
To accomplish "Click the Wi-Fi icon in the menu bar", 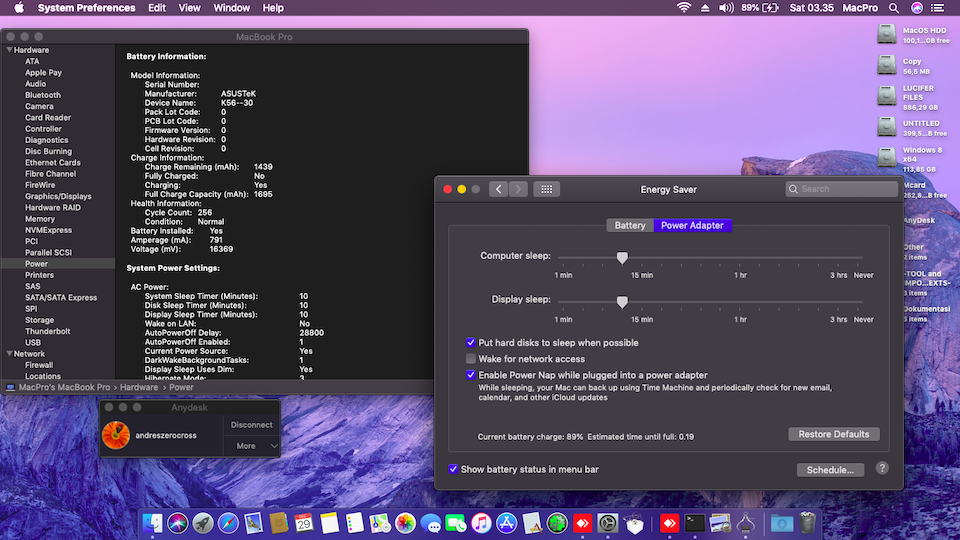I will (x=684, y=8).
